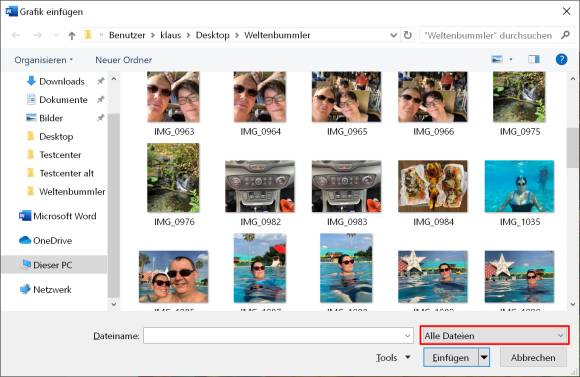
Task: Click the IMG_0976 file name label
Action: click(174, 222)
